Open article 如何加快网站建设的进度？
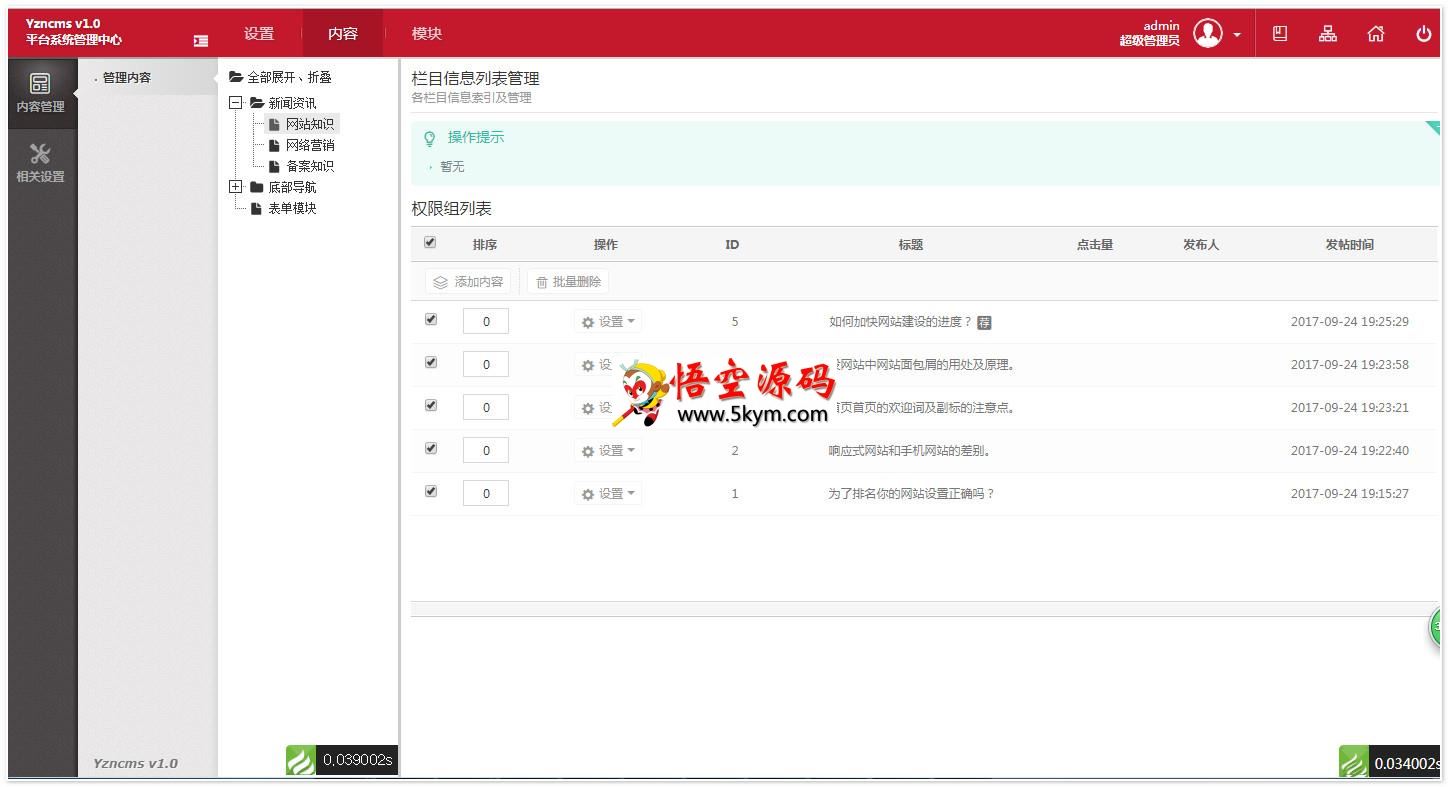1448x787 pixels. (x=900, y=322)
